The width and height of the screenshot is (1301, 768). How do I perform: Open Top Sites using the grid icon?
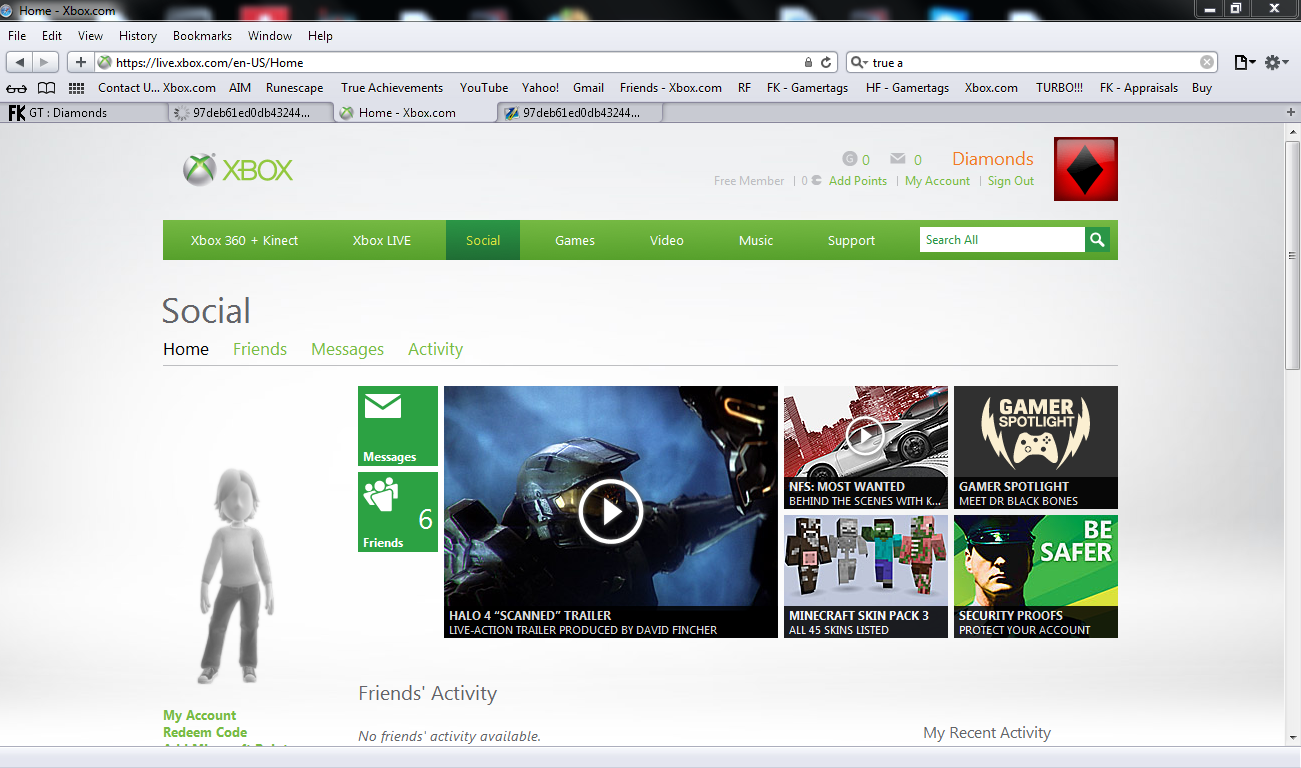[76, 88]
